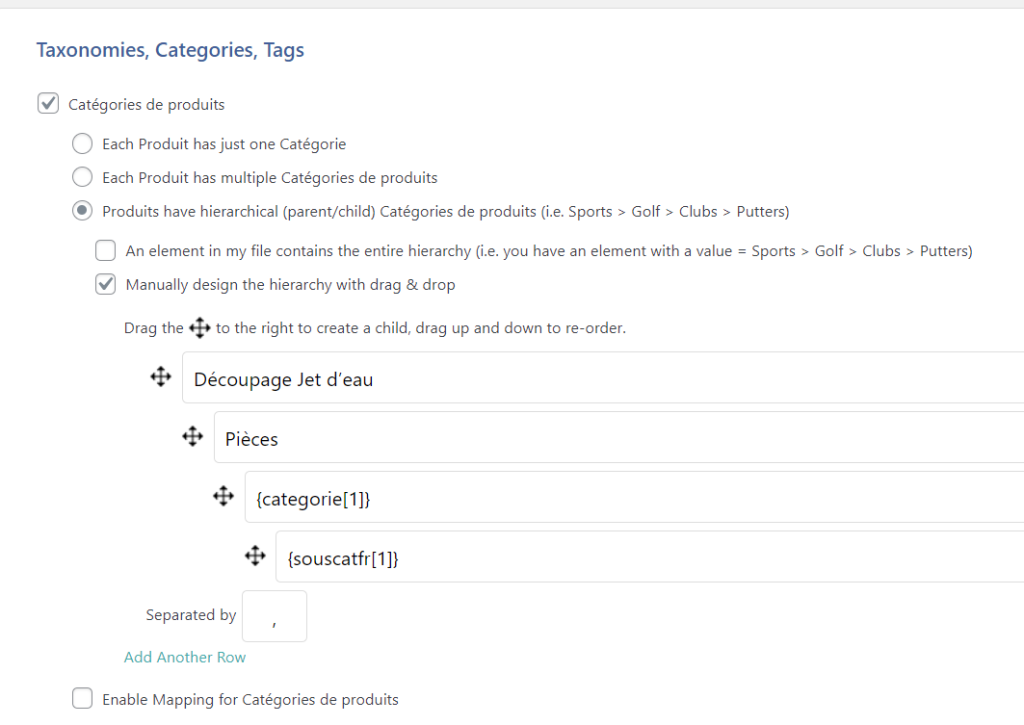Viewport: 1024px width, 725px height.
Task: Click the 'Separated by' label text
Action: [191, 615]
